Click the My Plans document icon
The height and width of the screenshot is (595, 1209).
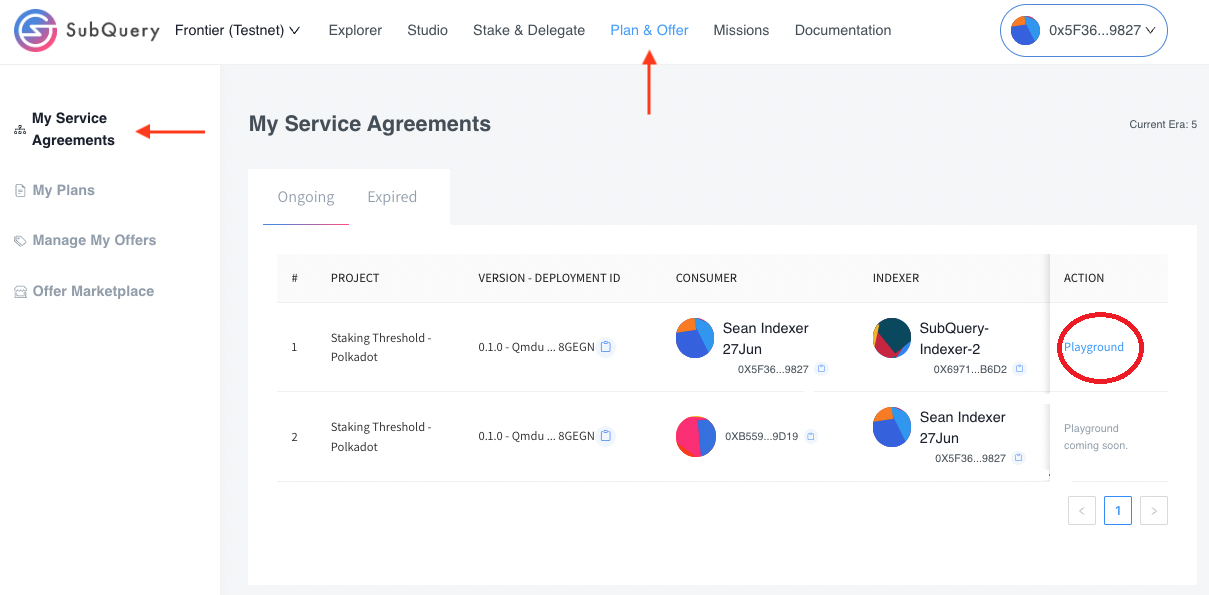[x=20, y=191]
